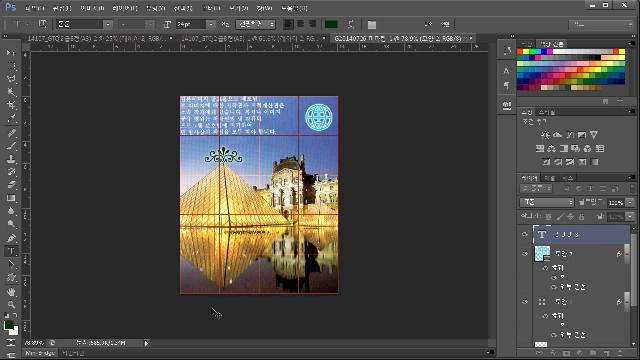Select the Gradient tool
Viewport: 640px width, 360px height.
click(11, 198)
